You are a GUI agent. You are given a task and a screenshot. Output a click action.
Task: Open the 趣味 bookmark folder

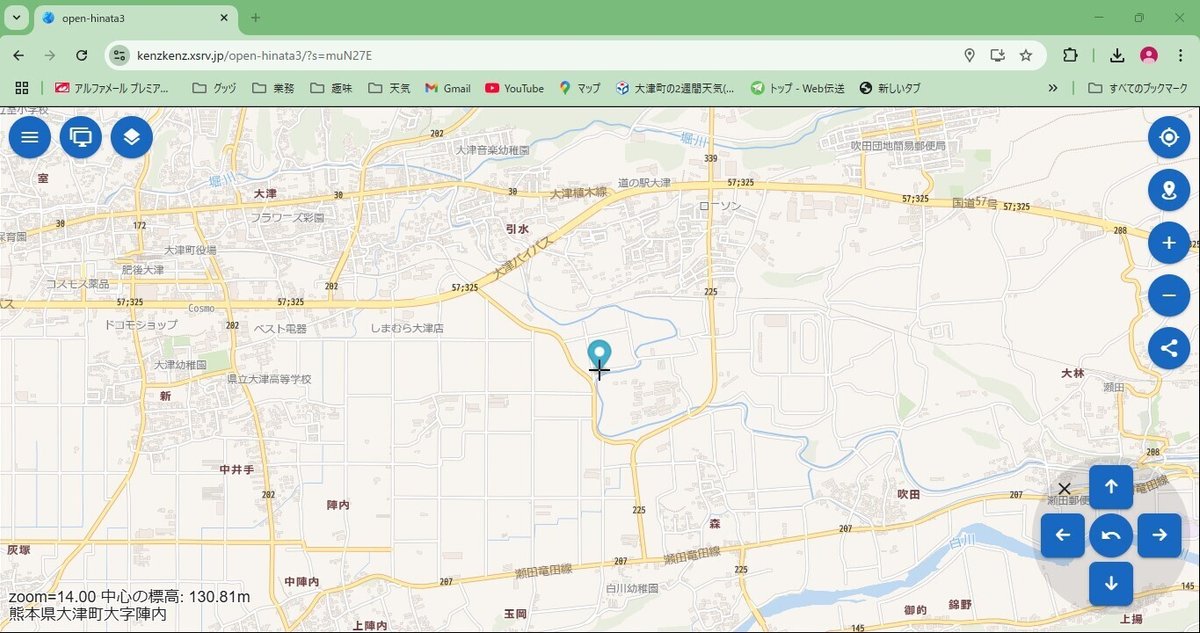pos(331,88)
